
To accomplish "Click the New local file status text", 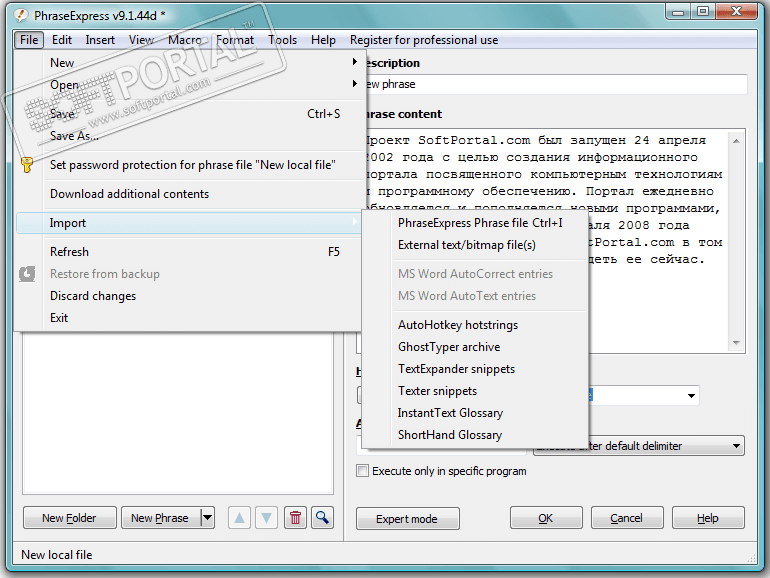I will tap(57, 555).
